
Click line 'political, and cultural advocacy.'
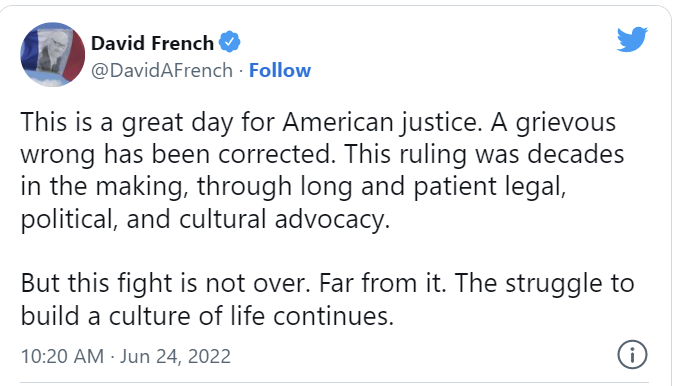(x=205, y=219)
